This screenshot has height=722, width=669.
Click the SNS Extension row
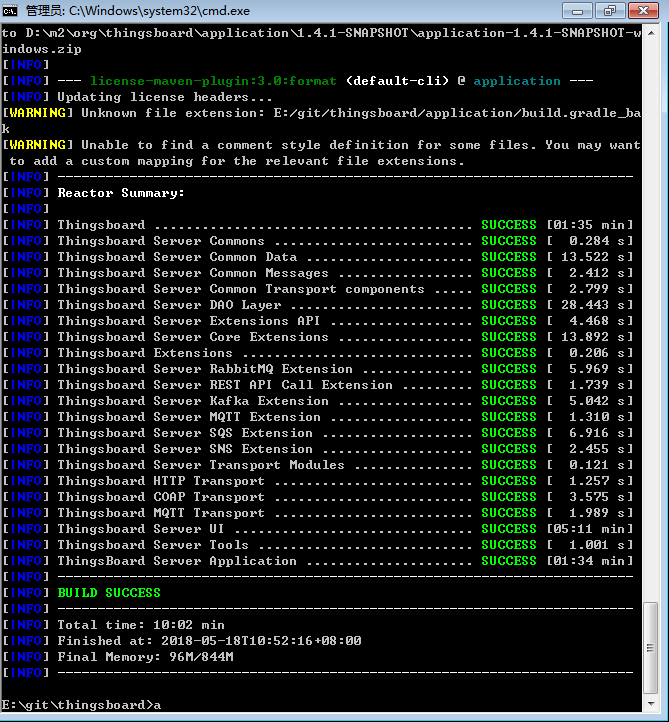(318, 449)
